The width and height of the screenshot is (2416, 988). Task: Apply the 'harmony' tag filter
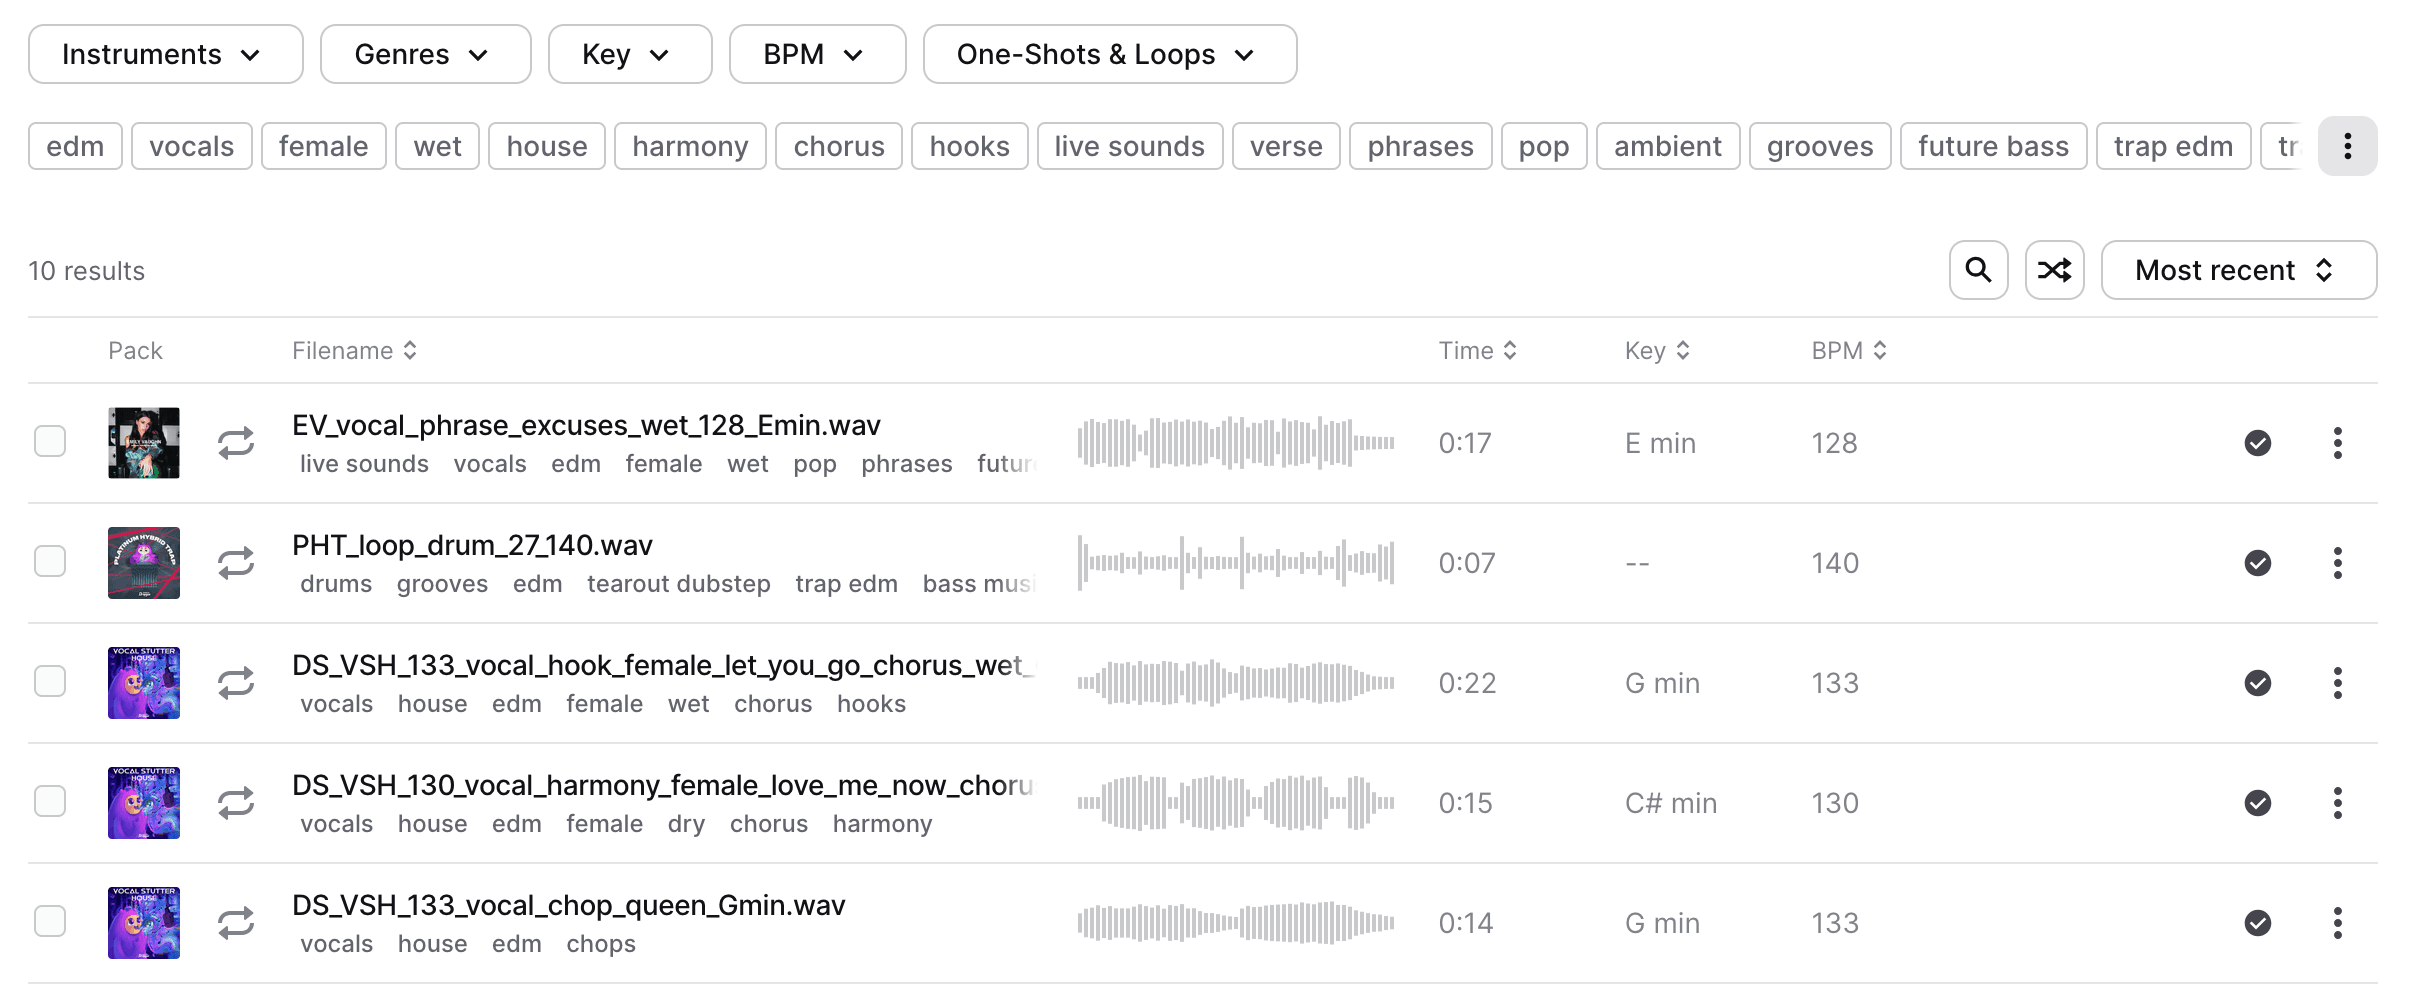pyautogui.click(x=690, y=147)
